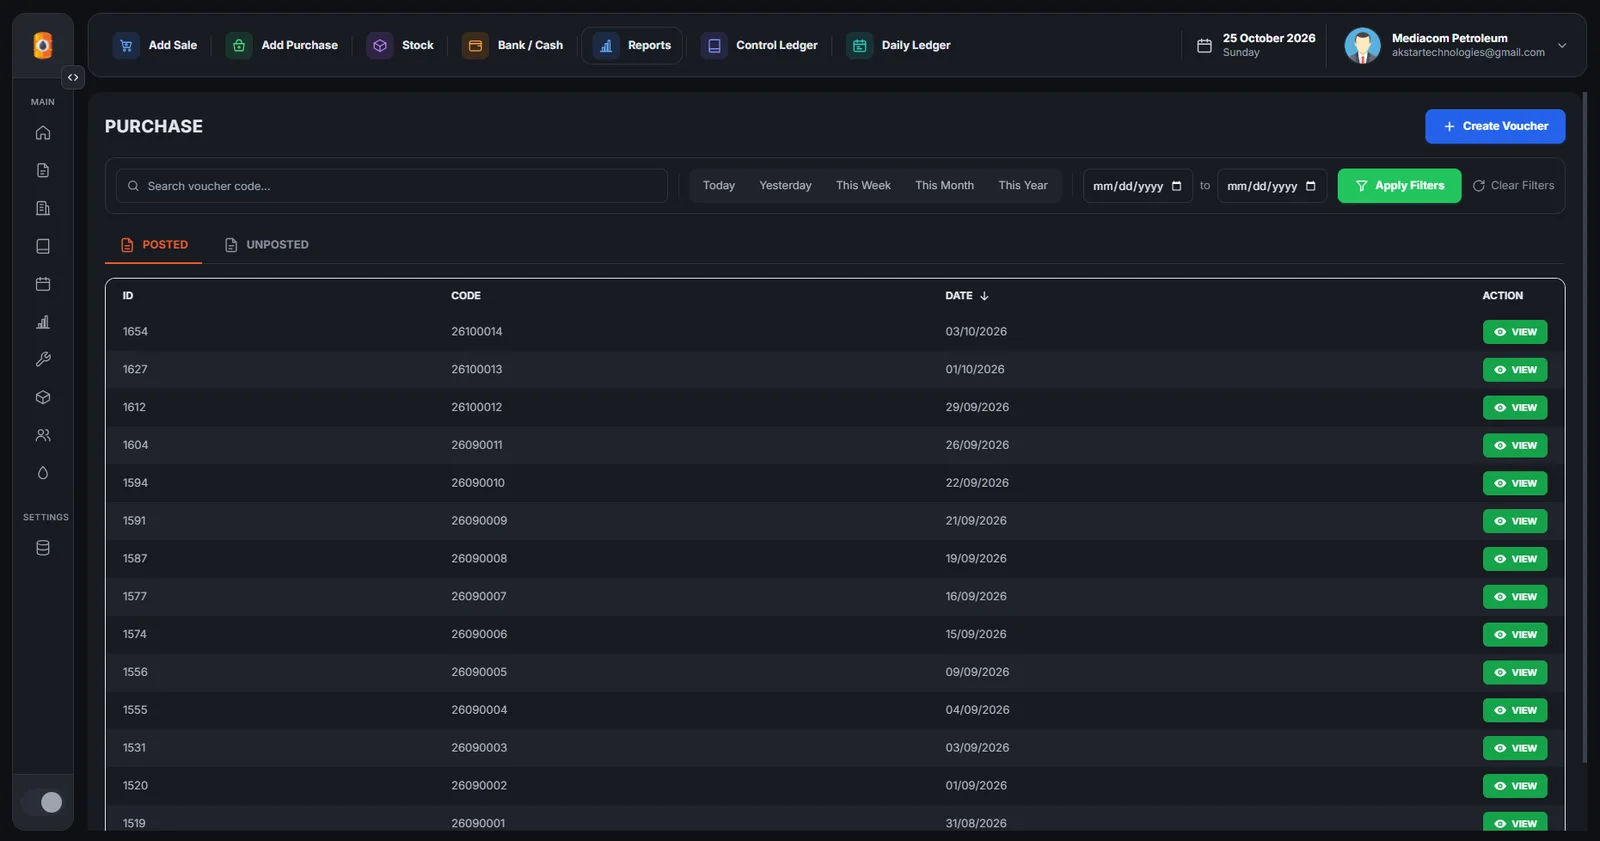Click the page vertical scrollbar
Viewport: 1600px width, 841px height.
pos(1584,428)
